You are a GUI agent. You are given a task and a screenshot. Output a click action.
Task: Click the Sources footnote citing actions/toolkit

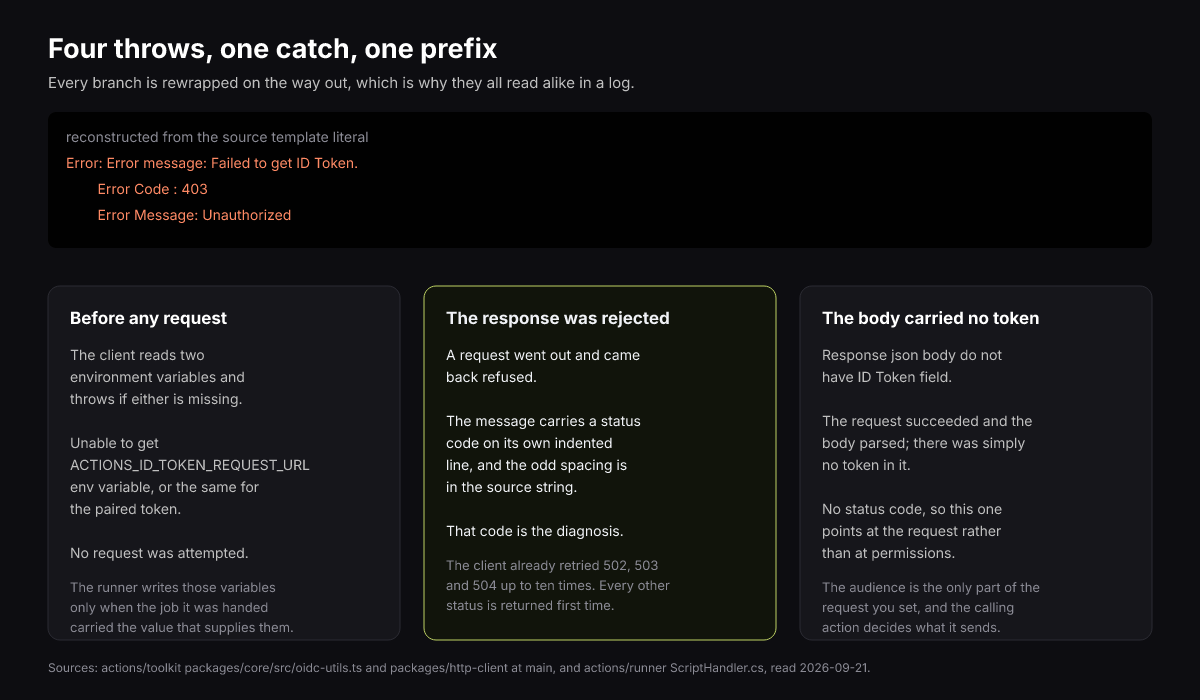coord(459,667)
